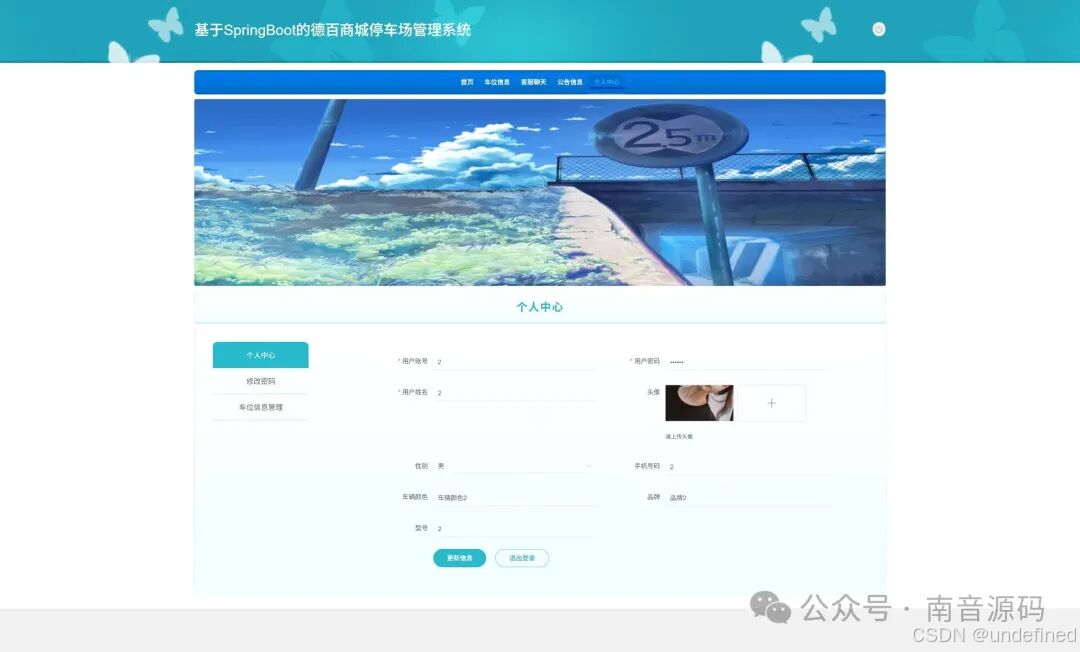Focus the 型号 input field
The width and height of the screenshot is (1080, 652).
(x=515, y=529)
